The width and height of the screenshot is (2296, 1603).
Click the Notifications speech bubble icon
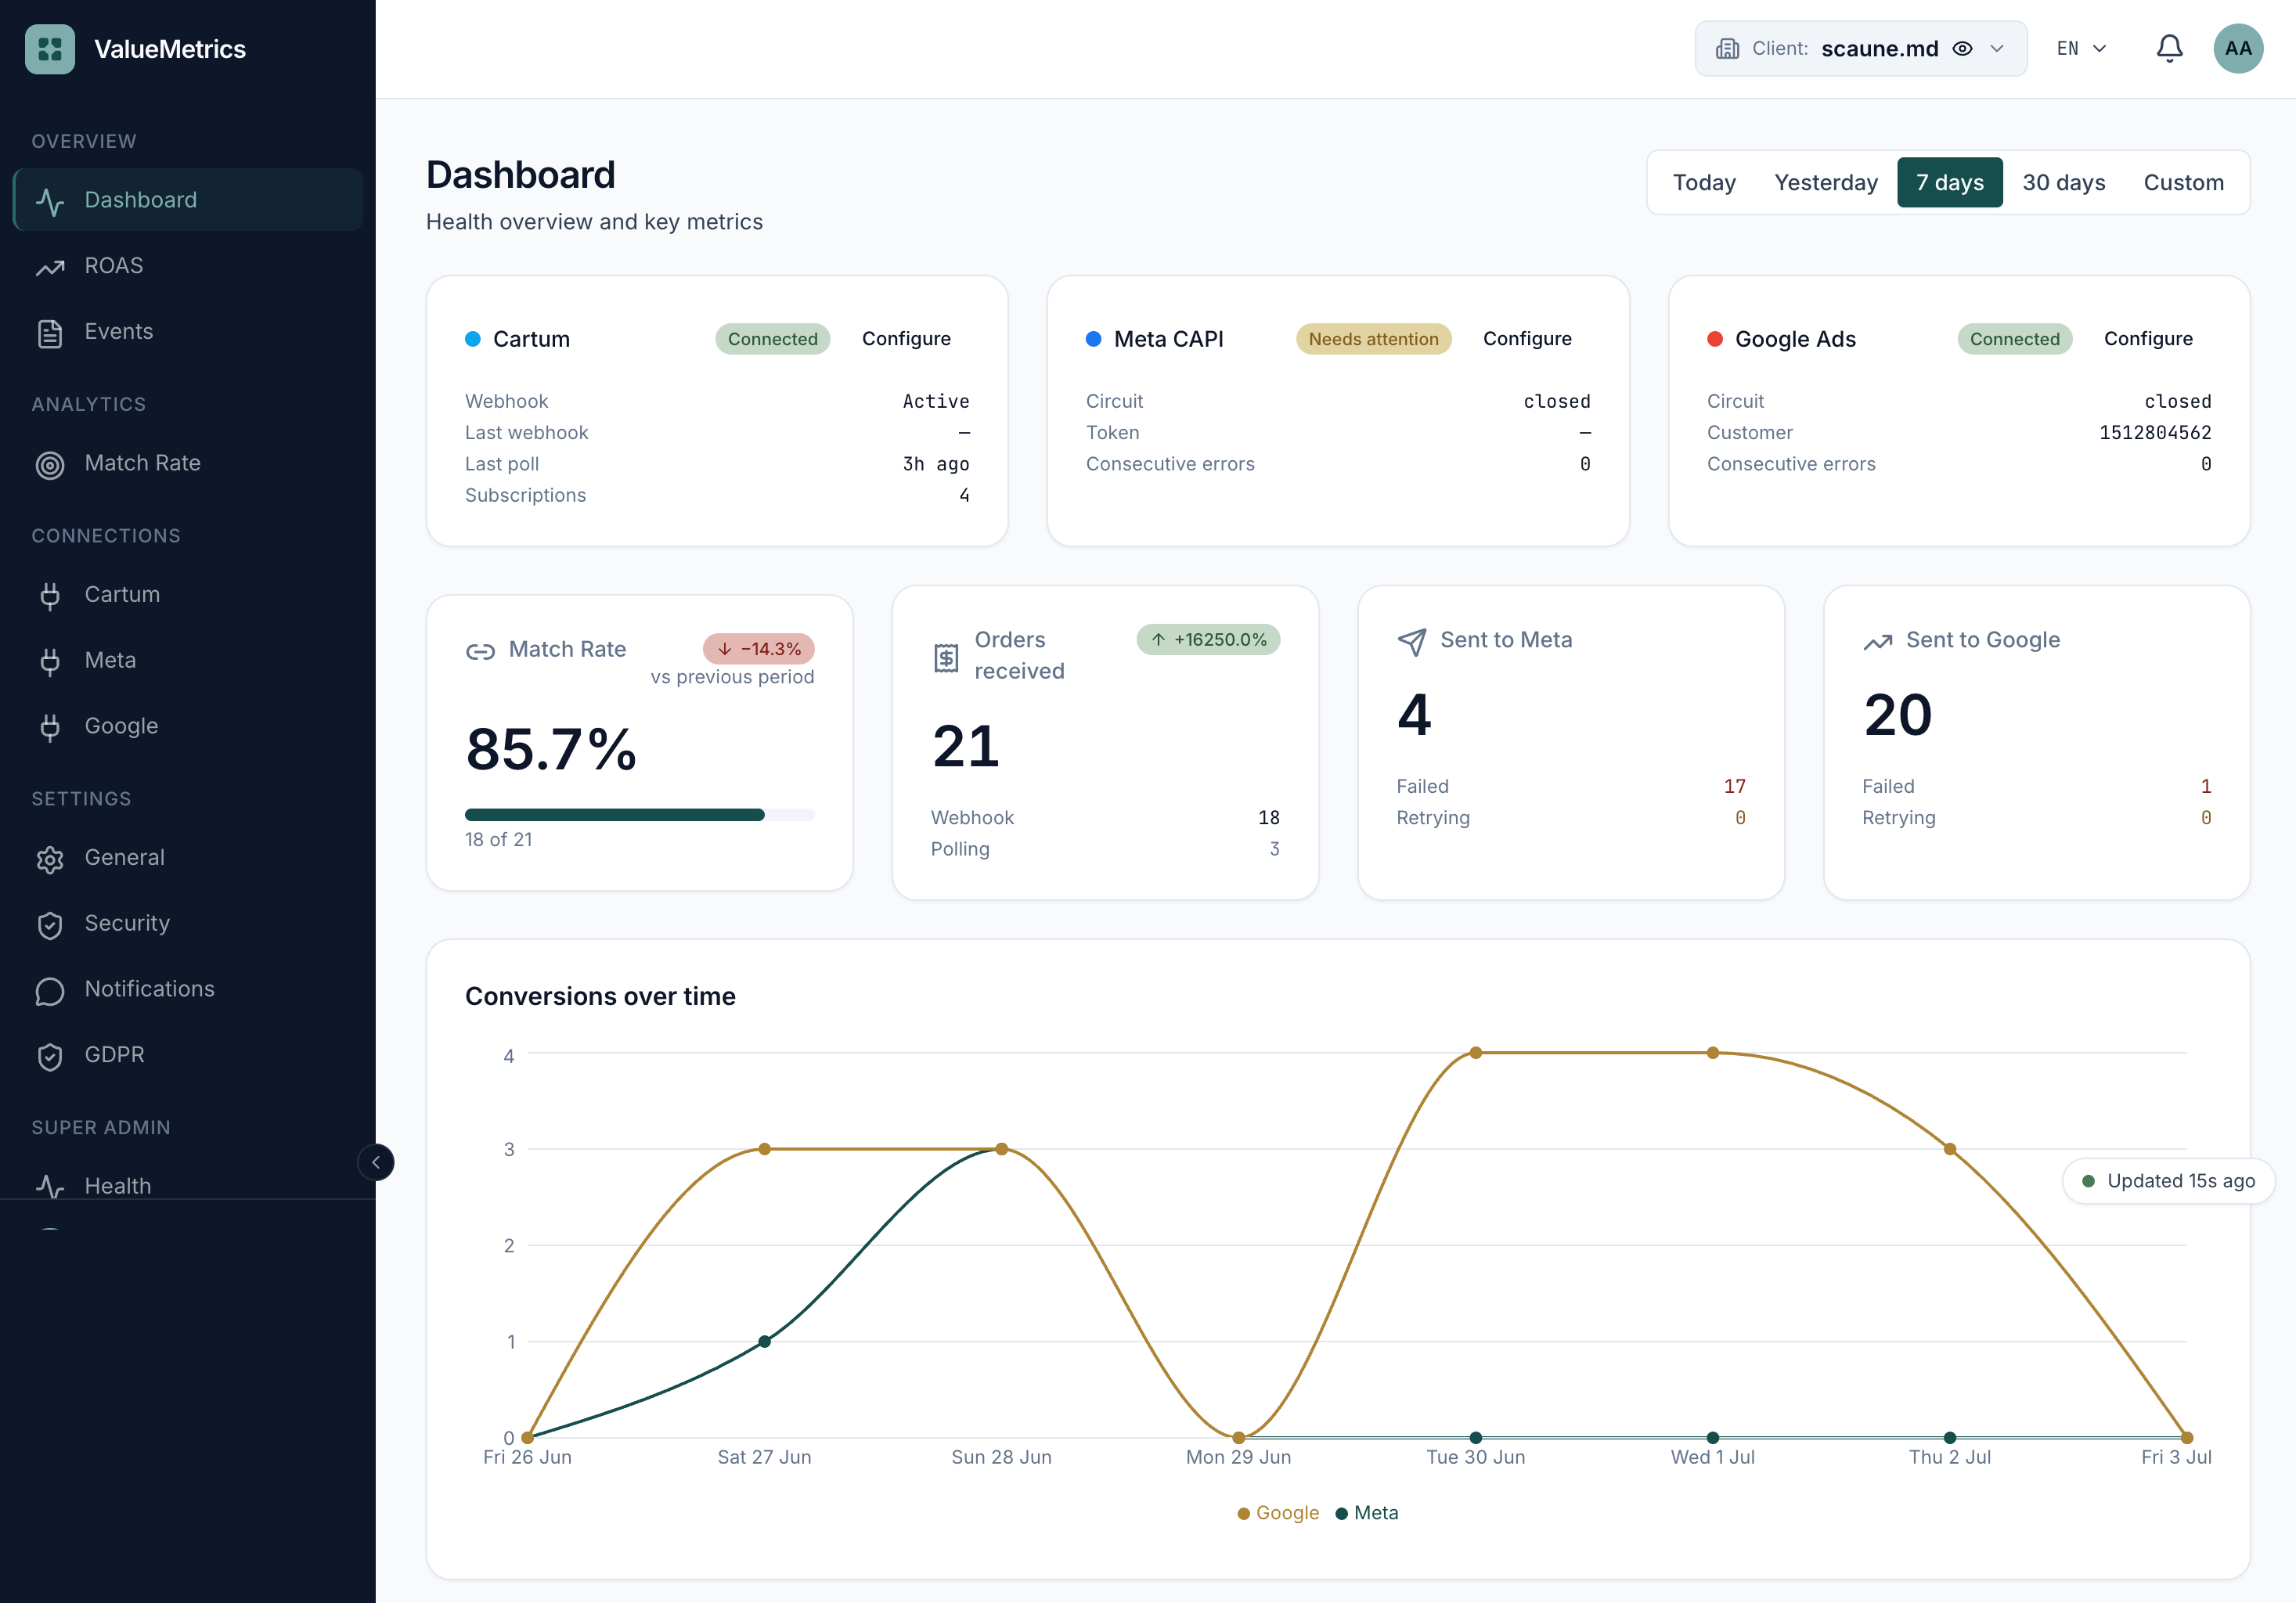[x=50, y=991]
